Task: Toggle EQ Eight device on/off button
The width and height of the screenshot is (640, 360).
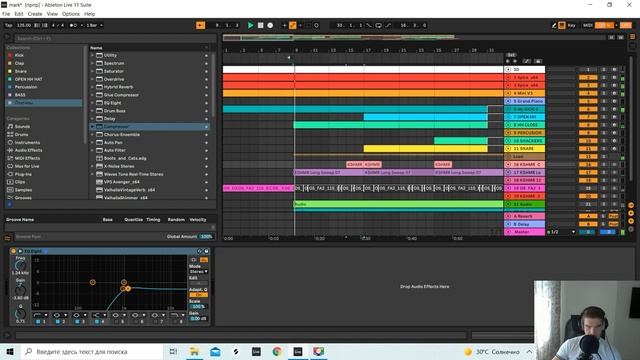Action: click(x=13, y=251)
